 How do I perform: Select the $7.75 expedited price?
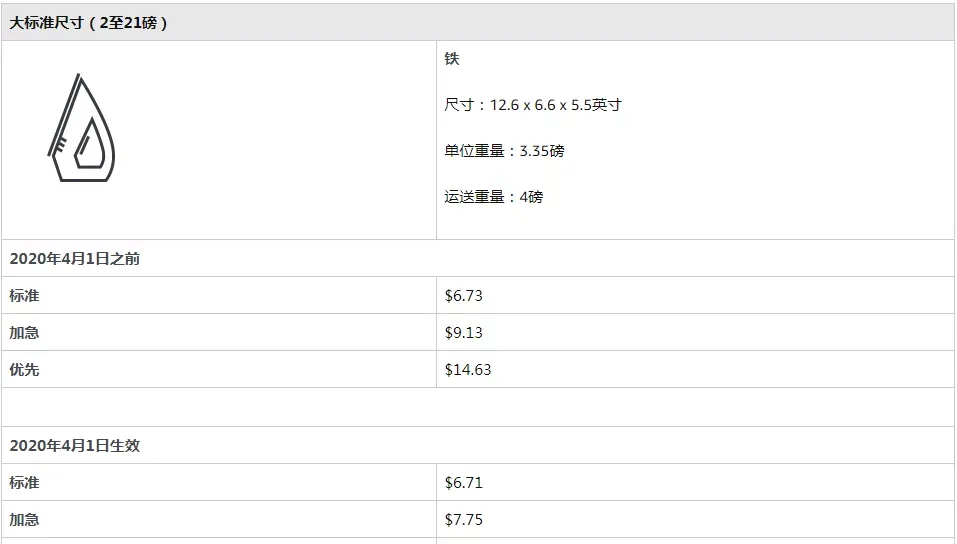pos(464,520)
